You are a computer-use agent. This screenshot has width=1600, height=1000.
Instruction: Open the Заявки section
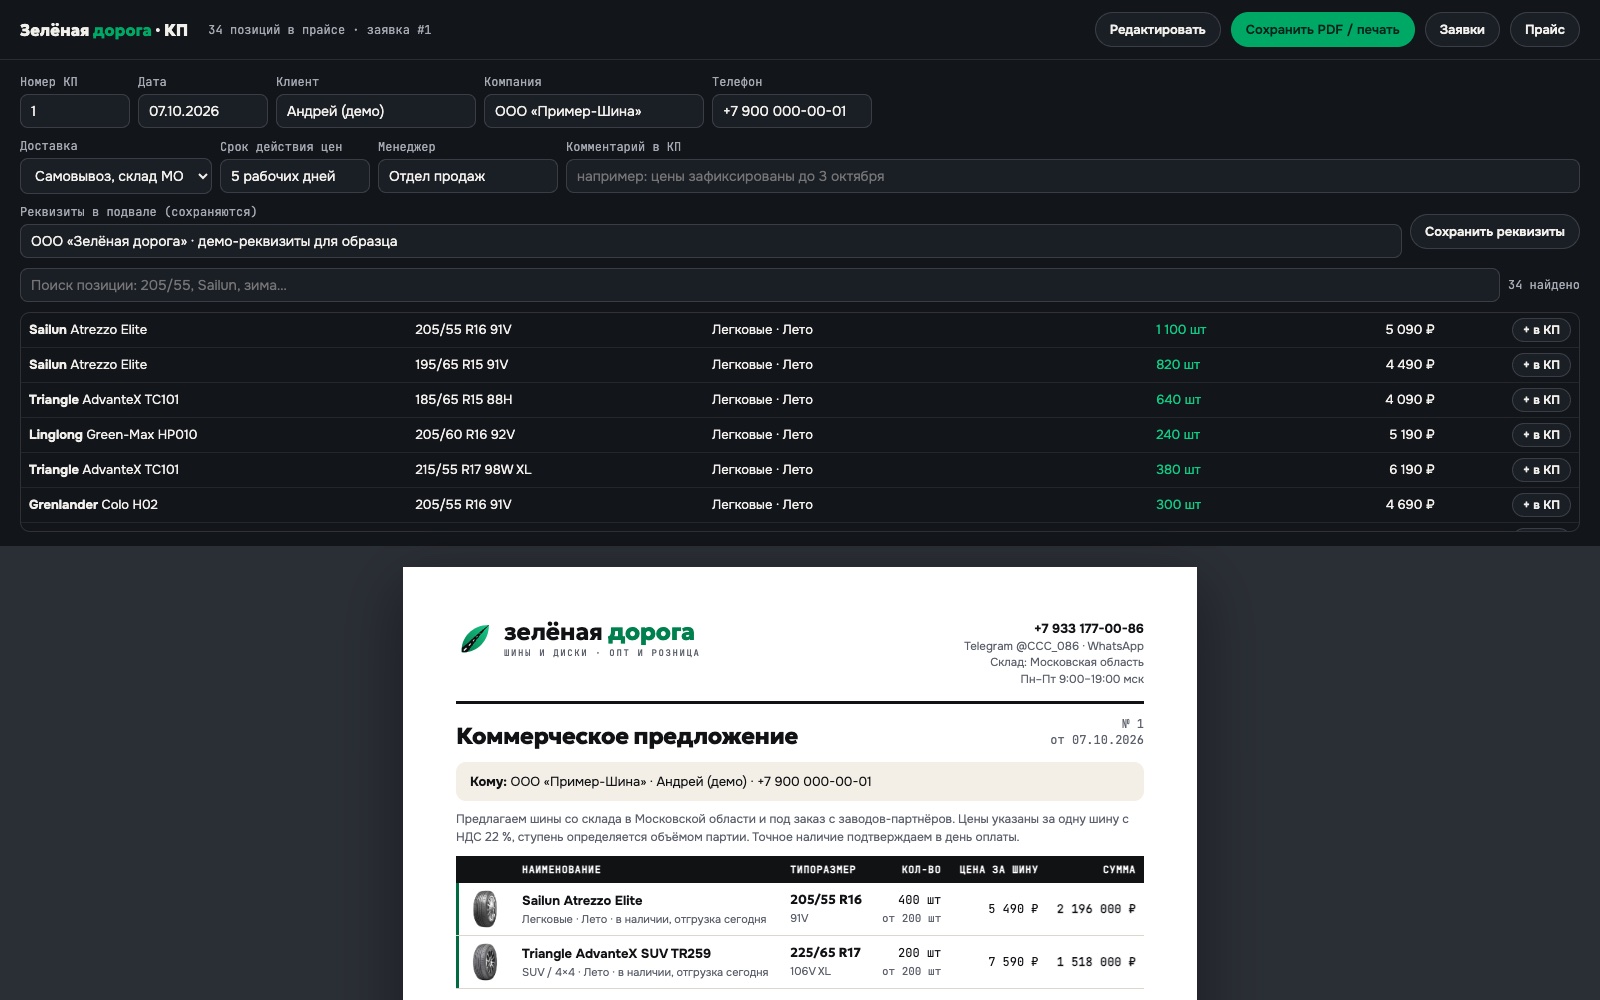click(x=1461, y=30)
